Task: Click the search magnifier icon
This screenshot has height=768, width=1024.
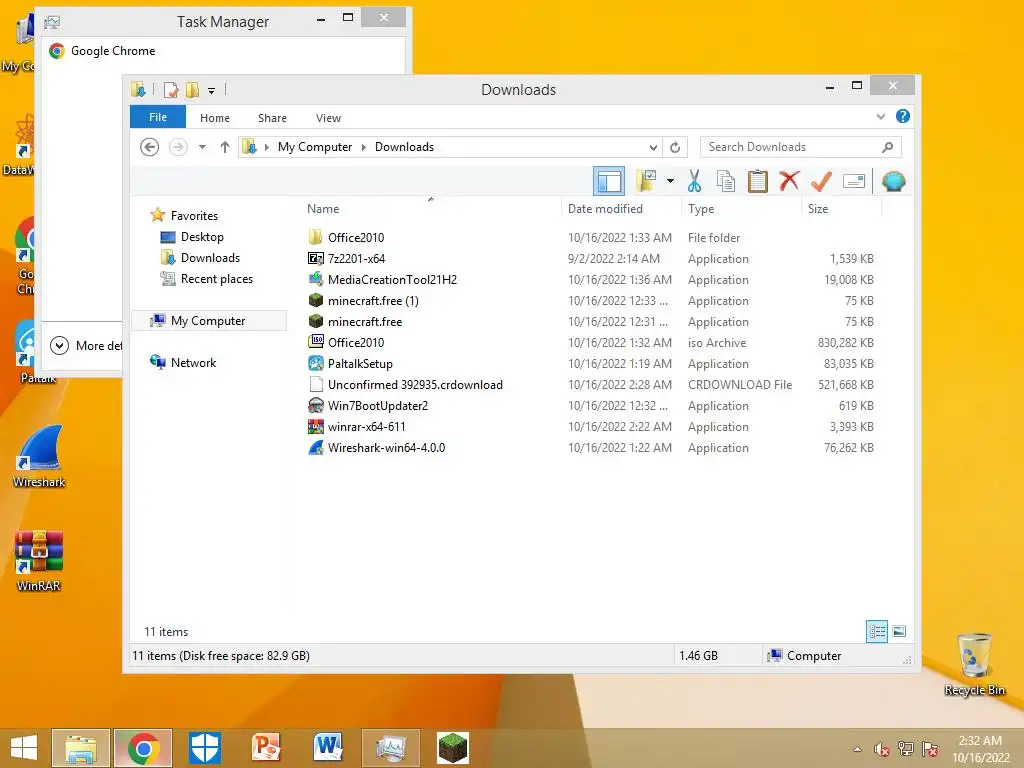Action: (887, 147)
